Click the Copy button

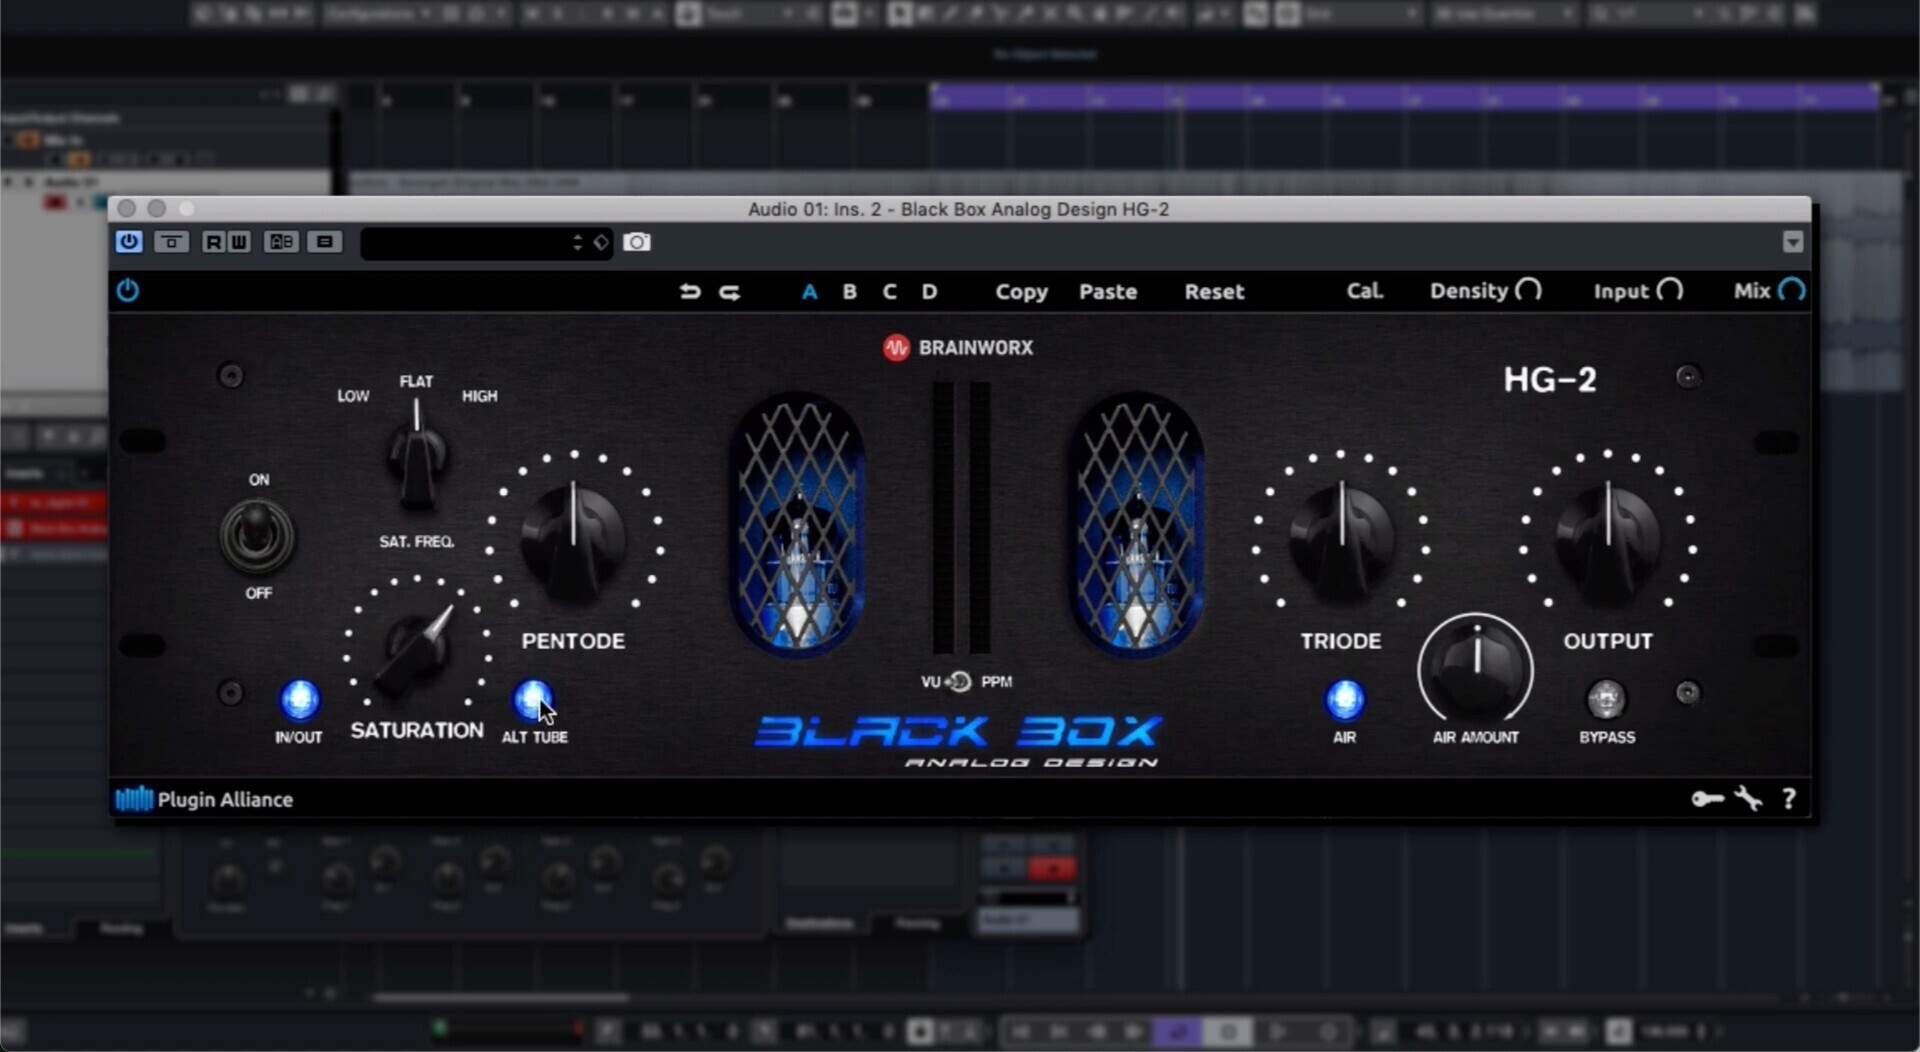(x=1021, y=292)
